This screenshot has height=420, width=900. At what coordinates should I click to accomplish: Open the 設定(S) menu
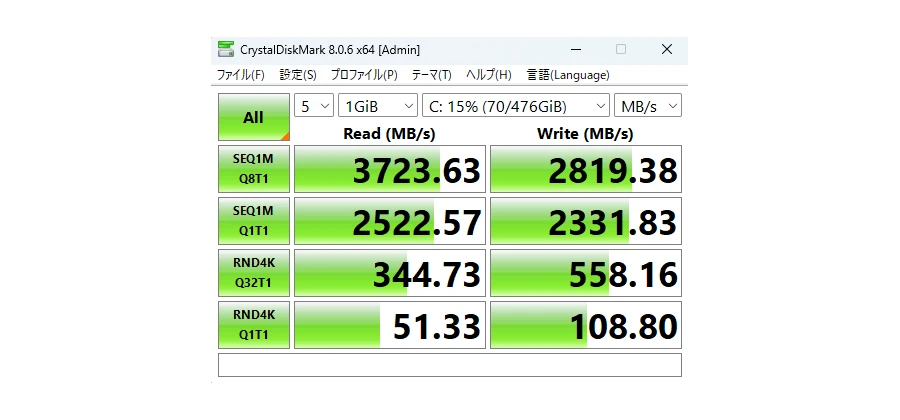[x=298, y=75]
